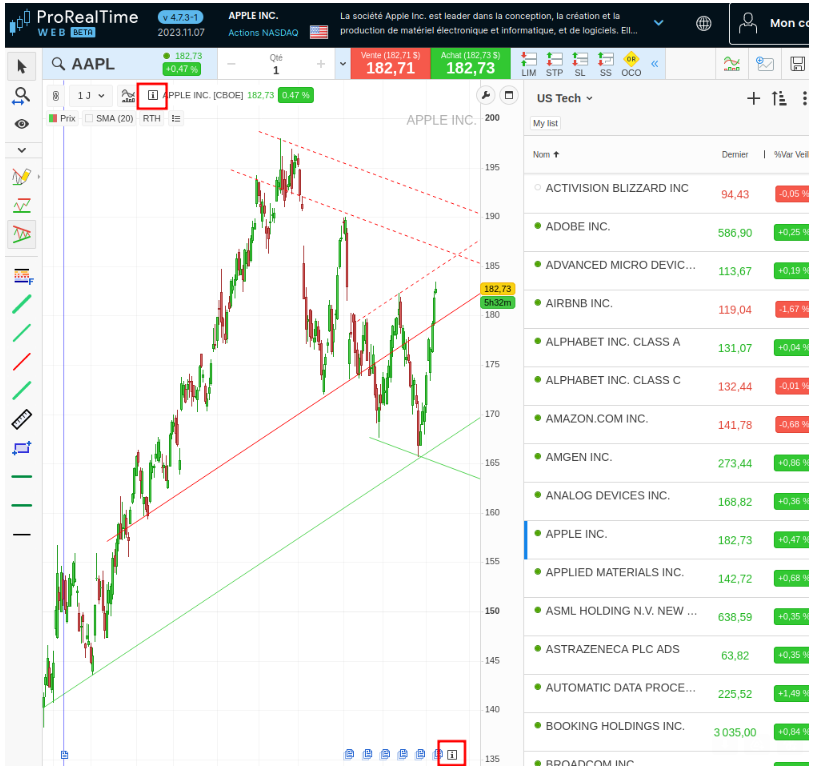Select the arrow cursor tool
Viewport: 838px width, 770px height.
21,67
